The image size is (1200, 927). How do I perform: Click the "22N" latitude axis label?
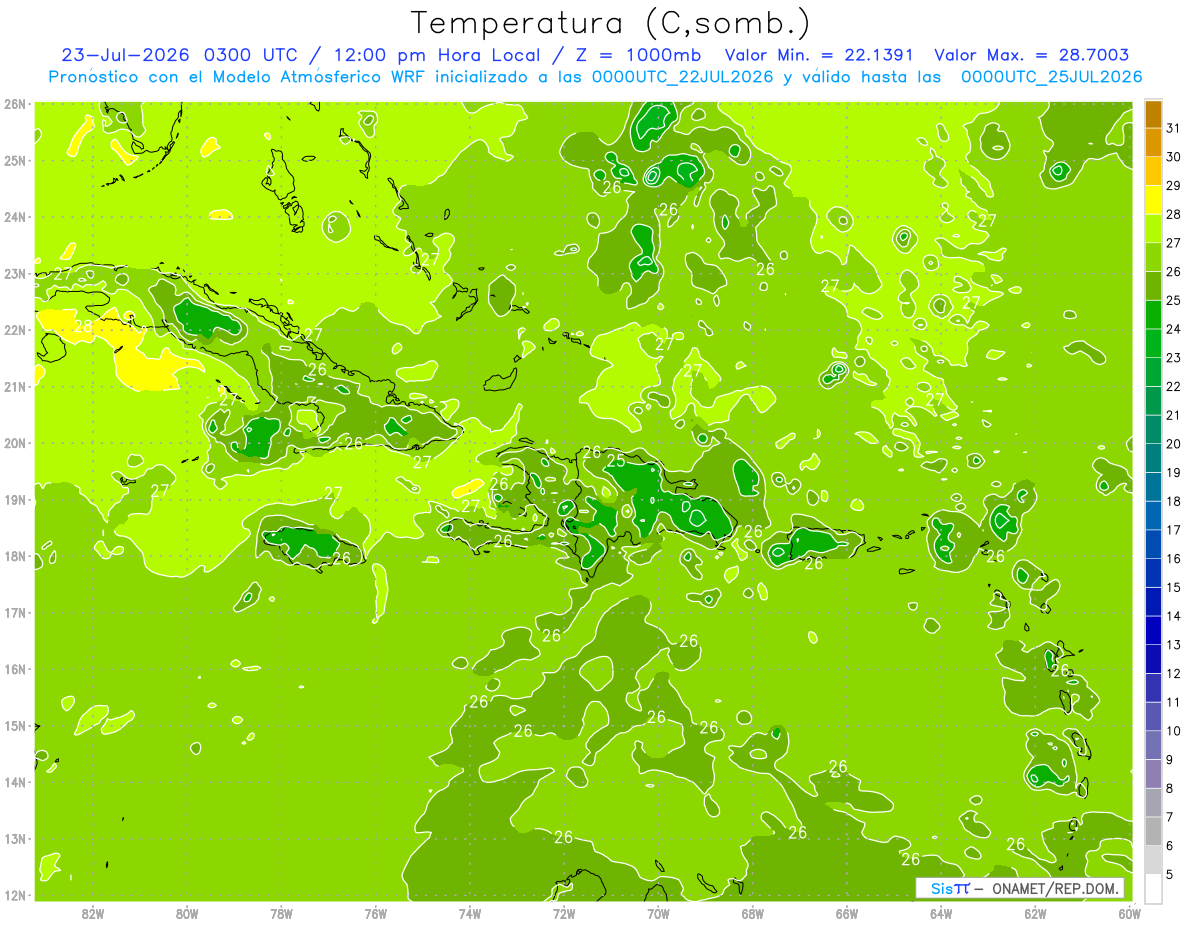point(14,329)
